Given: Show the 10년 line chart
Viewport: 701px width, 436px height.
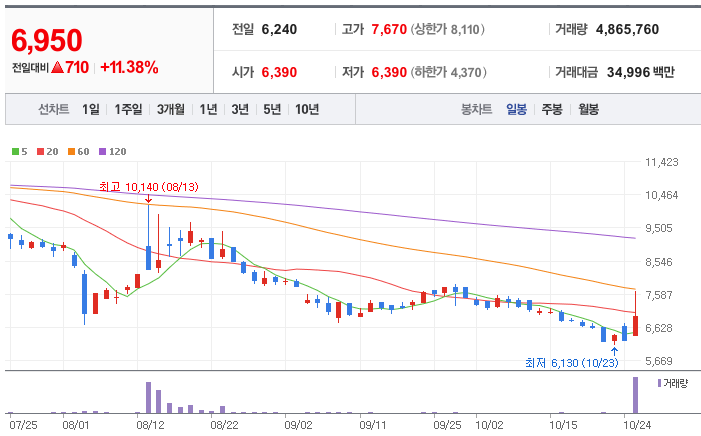Looking at the screenshot, I should (307, 109).
